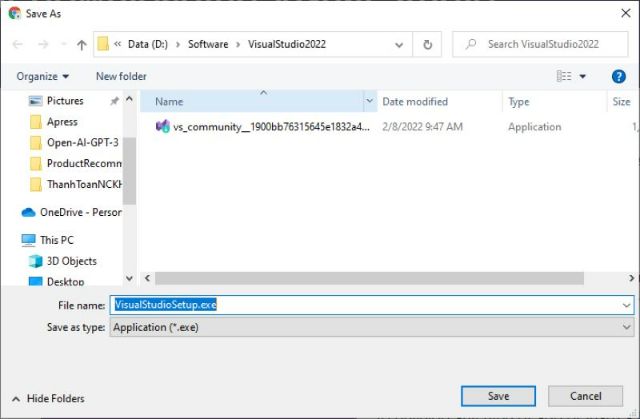Open 3D Objects in navigation pane
This screenshot has height=419, width=640.
(63, 261)
